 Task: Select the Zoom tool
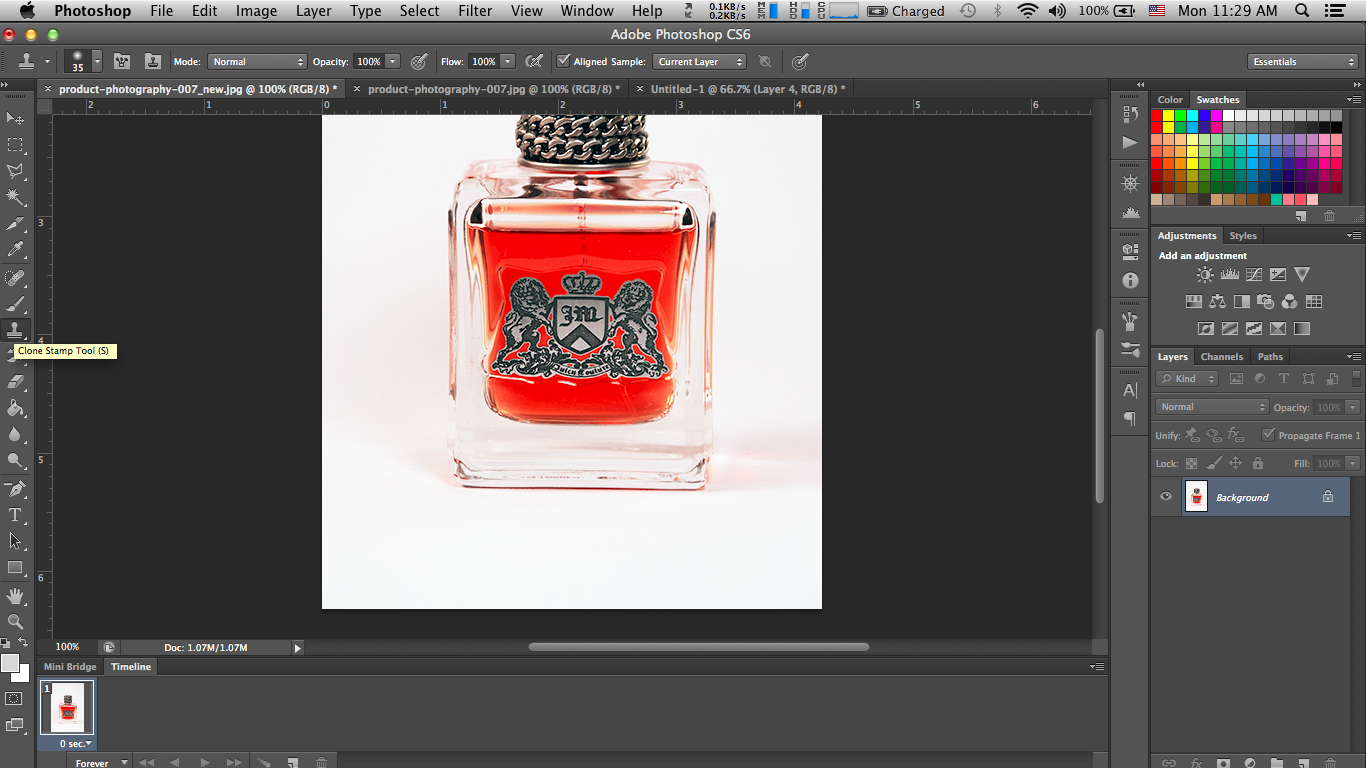coord(15,621)
